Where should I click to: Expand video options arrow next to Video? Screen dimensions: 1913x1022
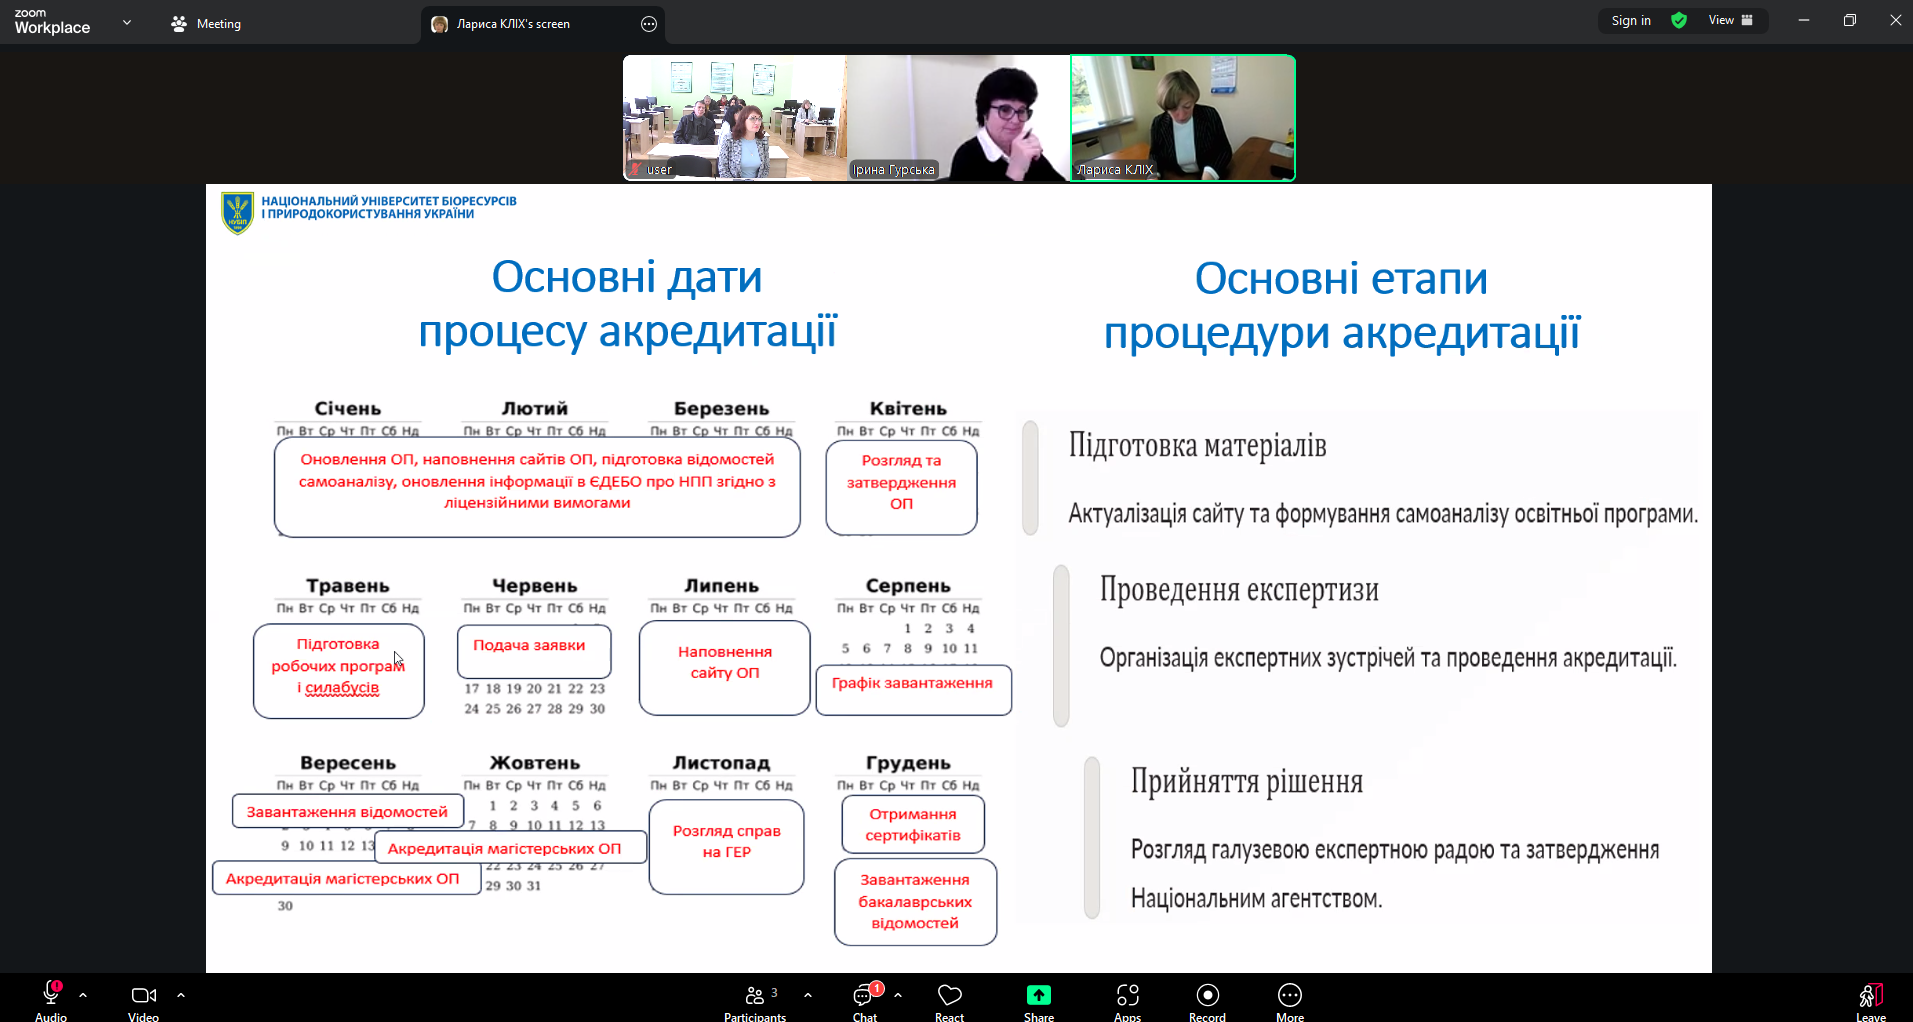coord(181,995)
